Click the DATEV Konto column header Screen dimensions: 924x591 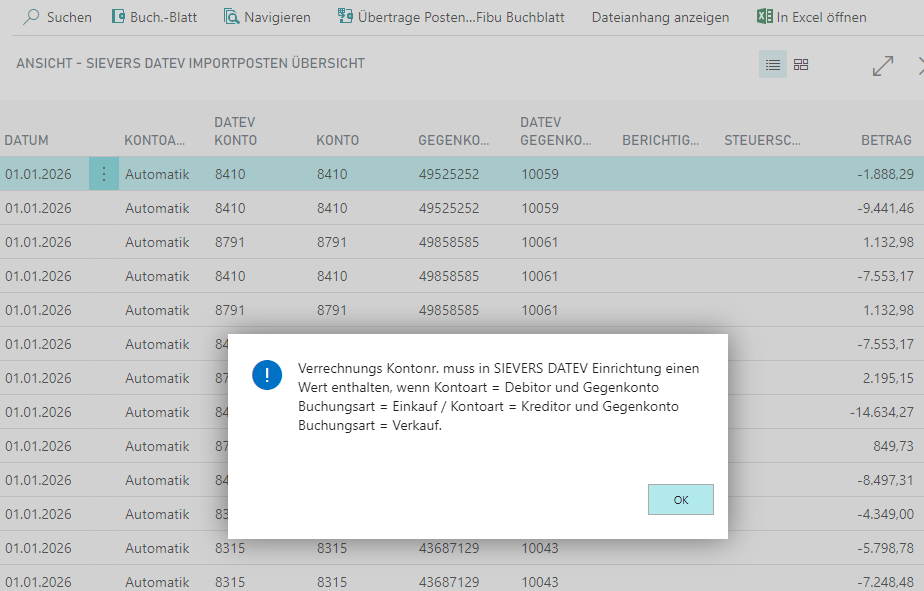[236, 131]
